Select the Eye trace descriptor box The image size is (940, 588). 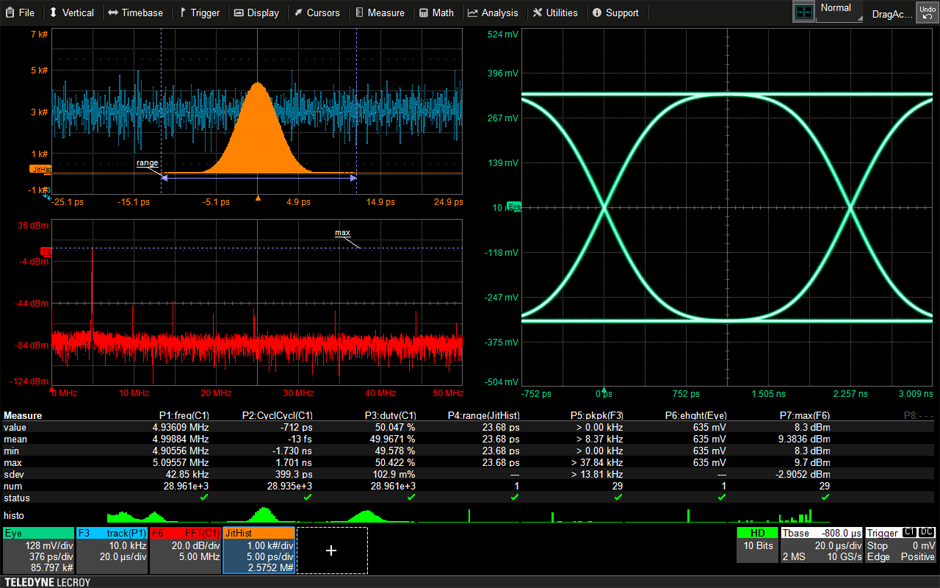38,550
